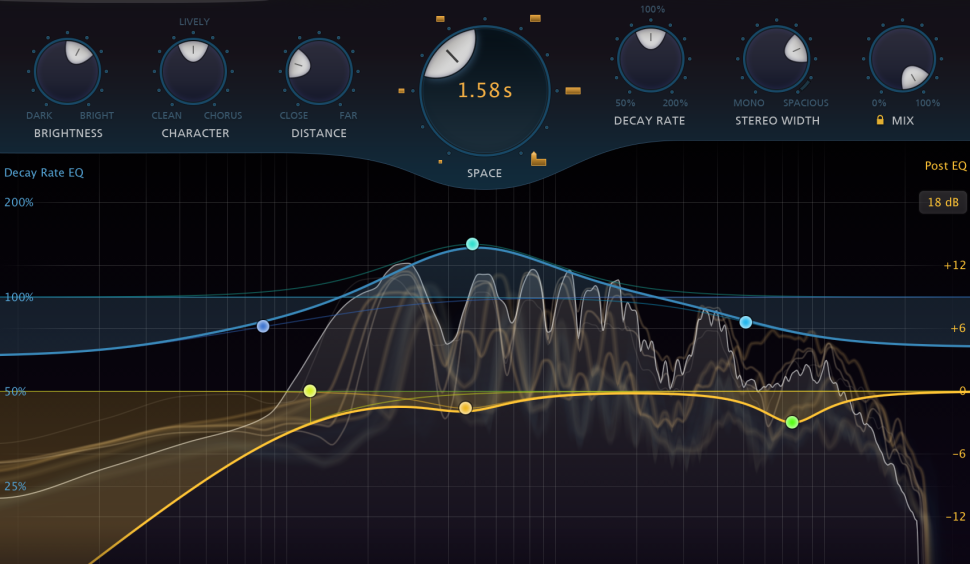Click the Brightness knob
This screenshot has height=564, width=970.
(67, 72)
